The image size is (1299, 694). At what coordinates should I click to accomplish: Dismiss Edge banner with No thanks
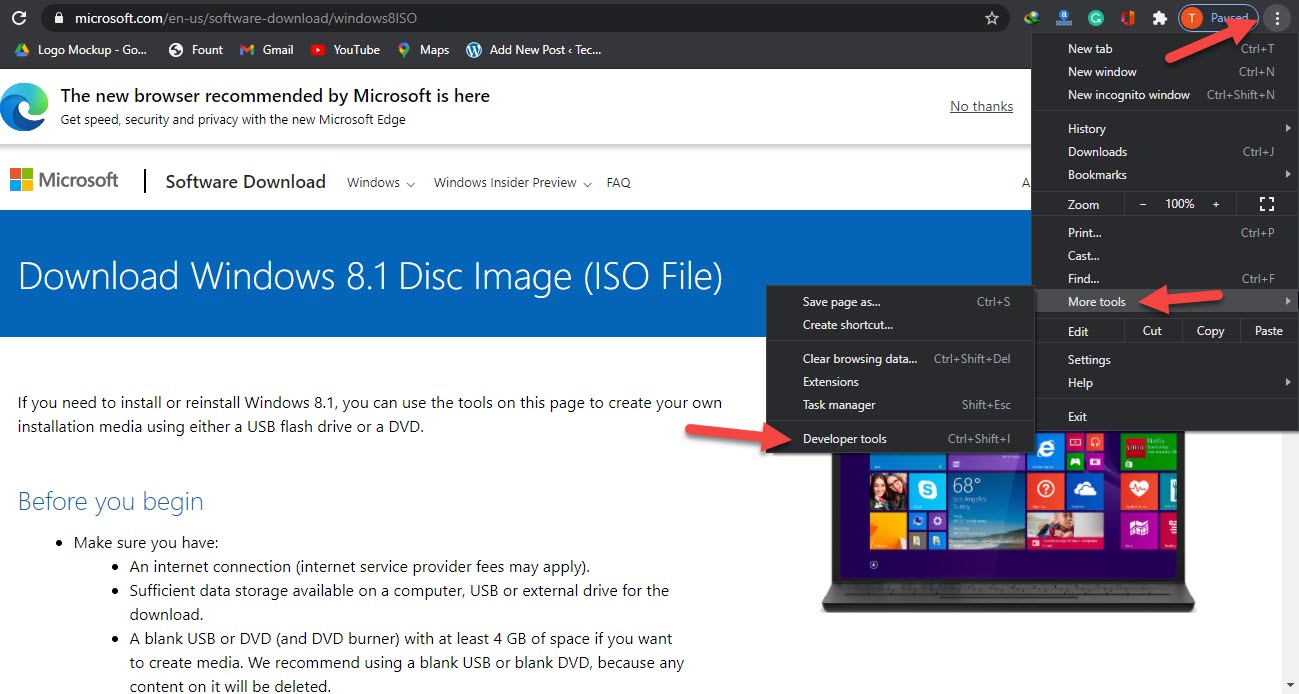(981, 106)
